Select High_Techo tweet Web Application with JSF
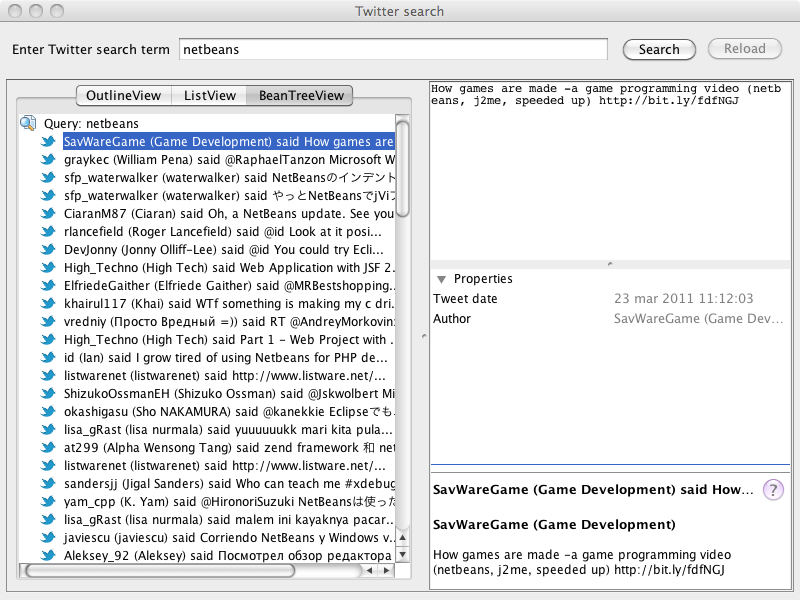 (229, 268)
